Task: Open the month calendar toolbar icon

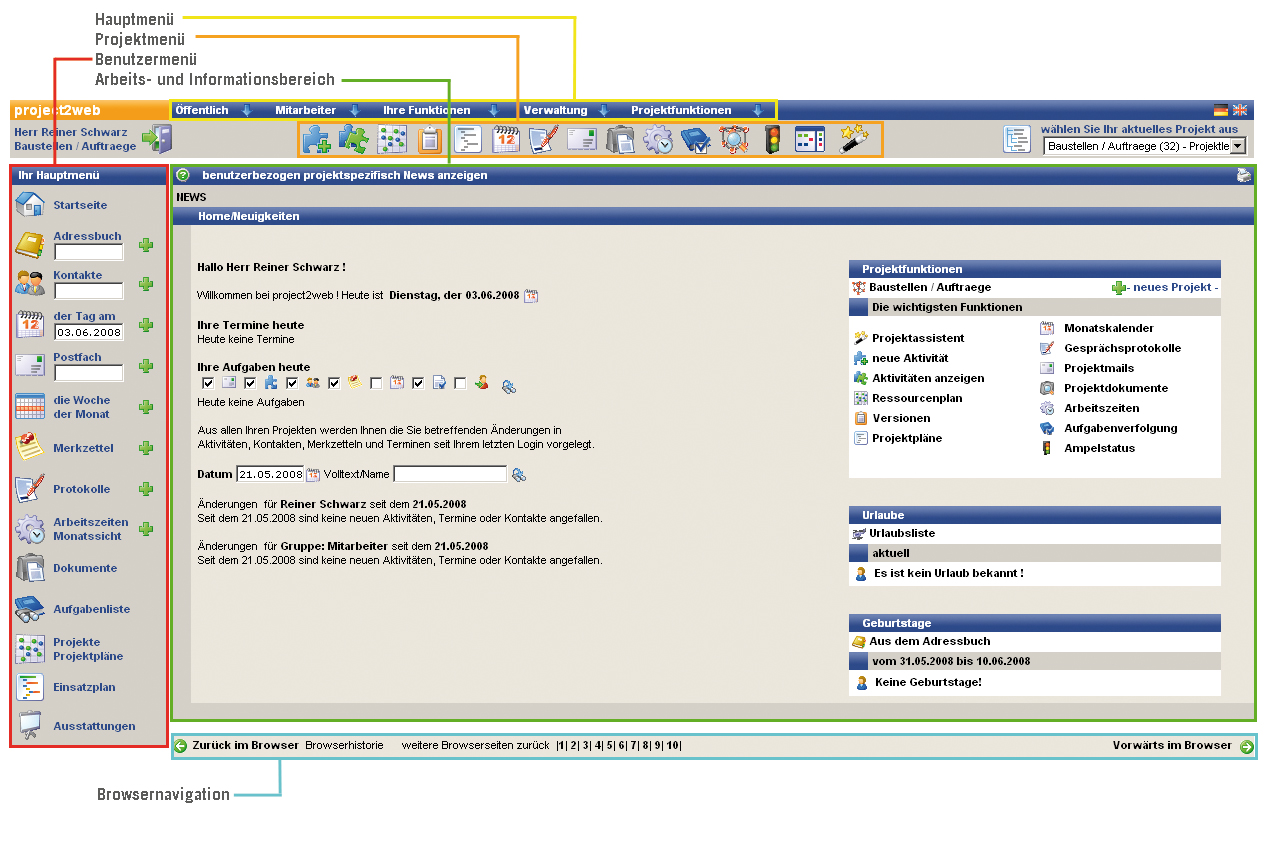Action: point(506,140)
